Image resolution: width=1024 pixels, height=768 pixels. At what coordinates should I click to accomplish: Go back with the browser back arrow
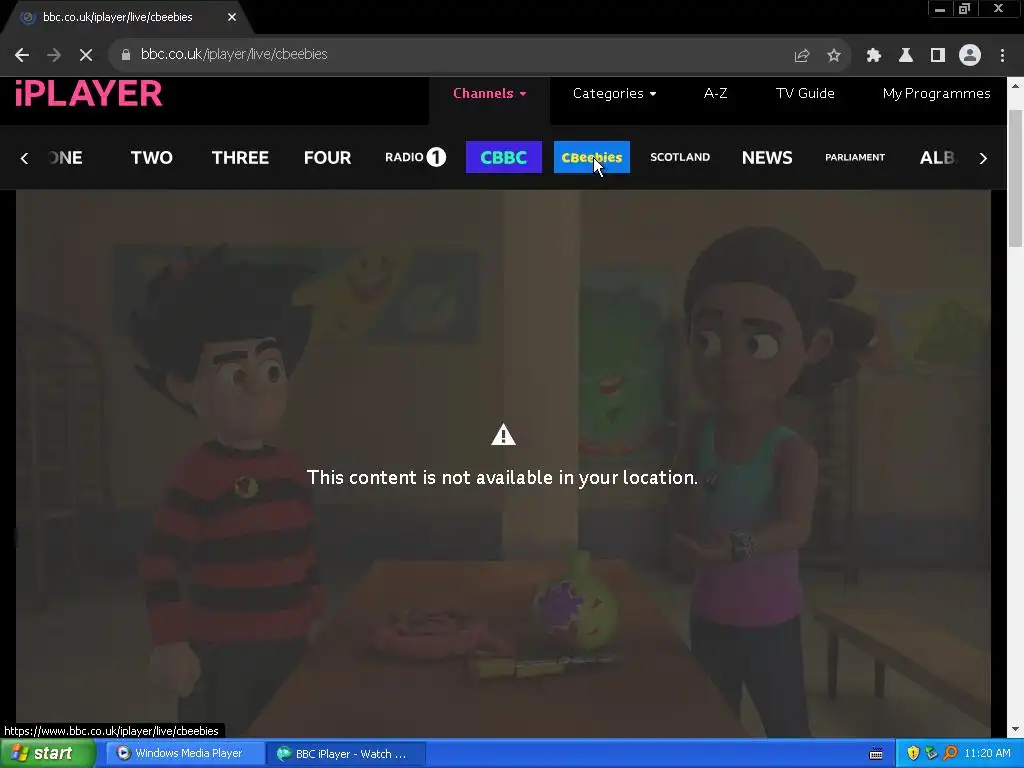(x=22, y=55)
